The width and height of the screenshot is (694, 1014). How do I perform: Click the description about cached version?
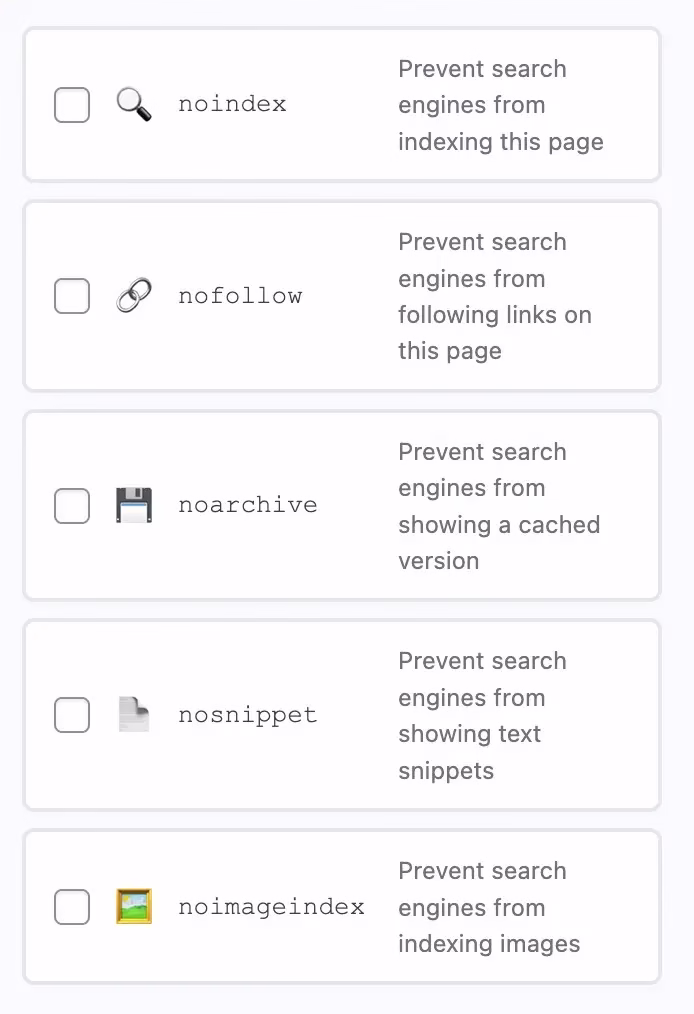500,505
